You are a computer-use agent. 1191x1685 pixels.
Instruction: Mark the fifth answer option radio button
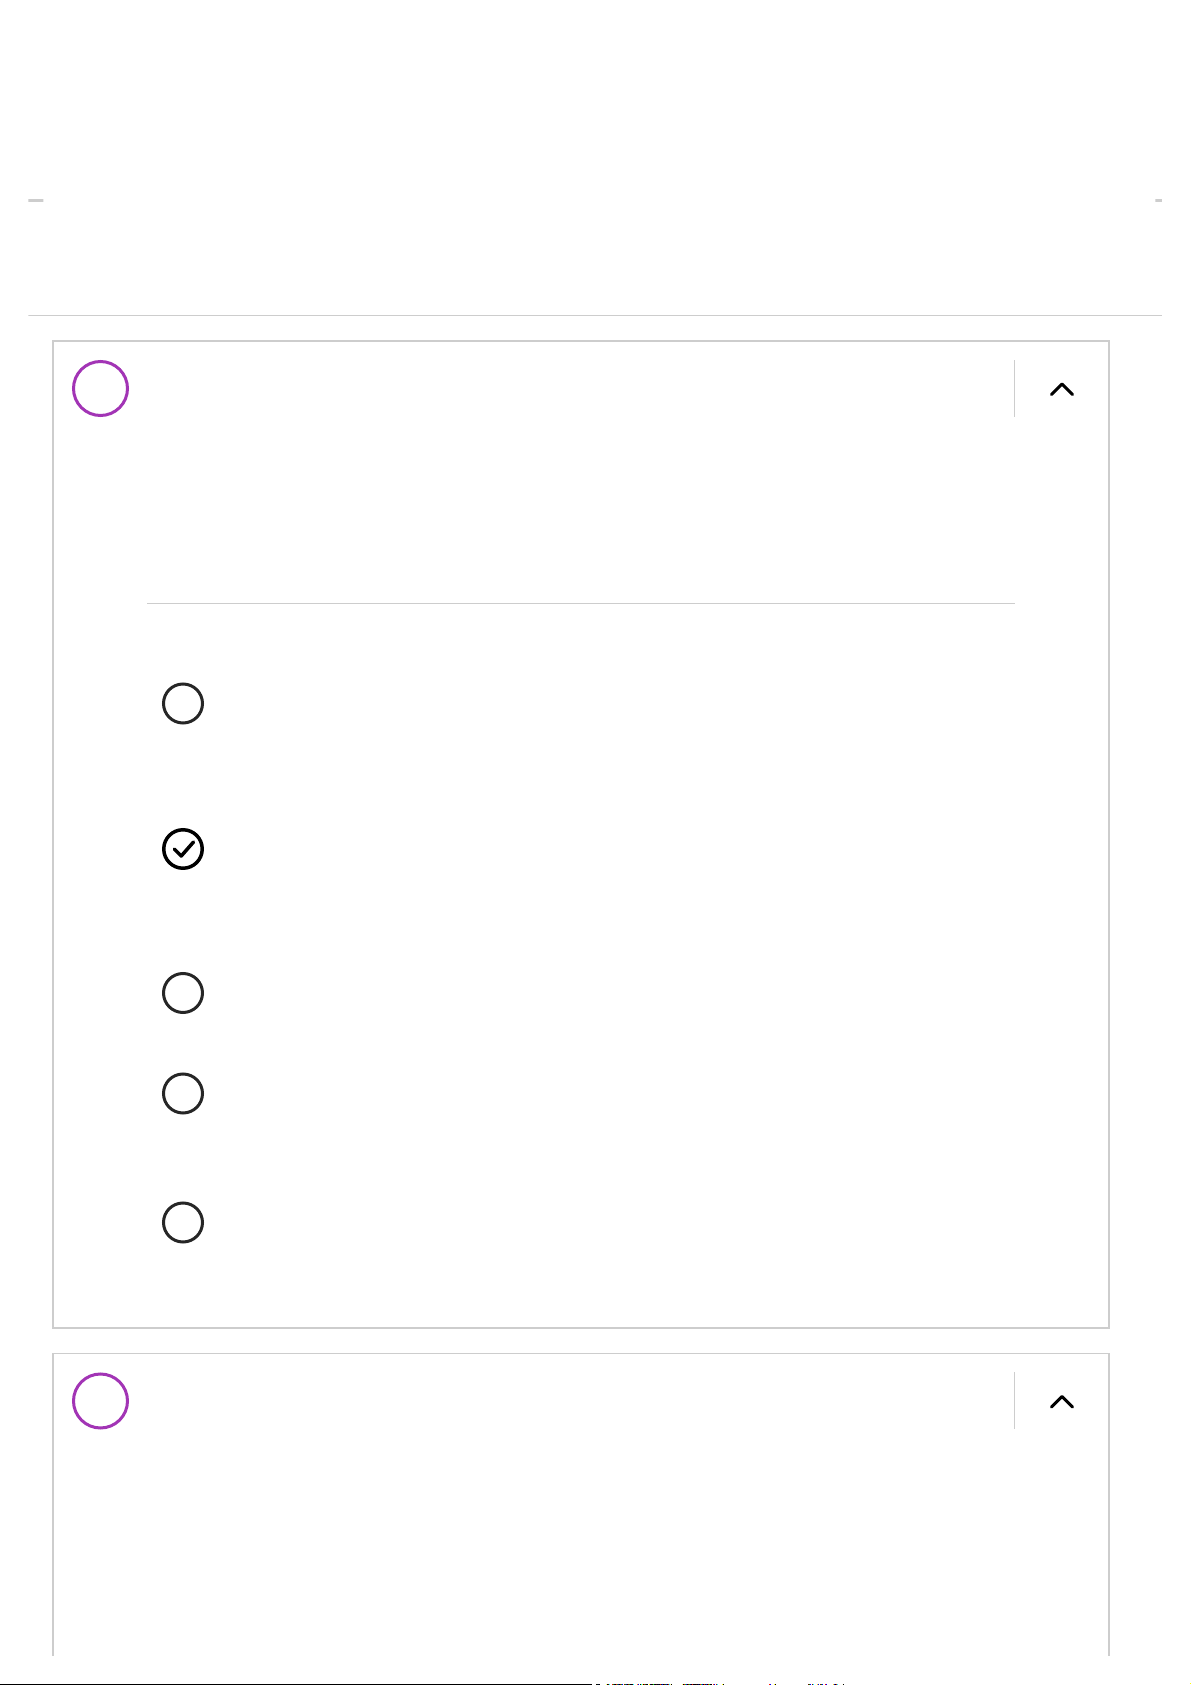[x=183, y=1223]
